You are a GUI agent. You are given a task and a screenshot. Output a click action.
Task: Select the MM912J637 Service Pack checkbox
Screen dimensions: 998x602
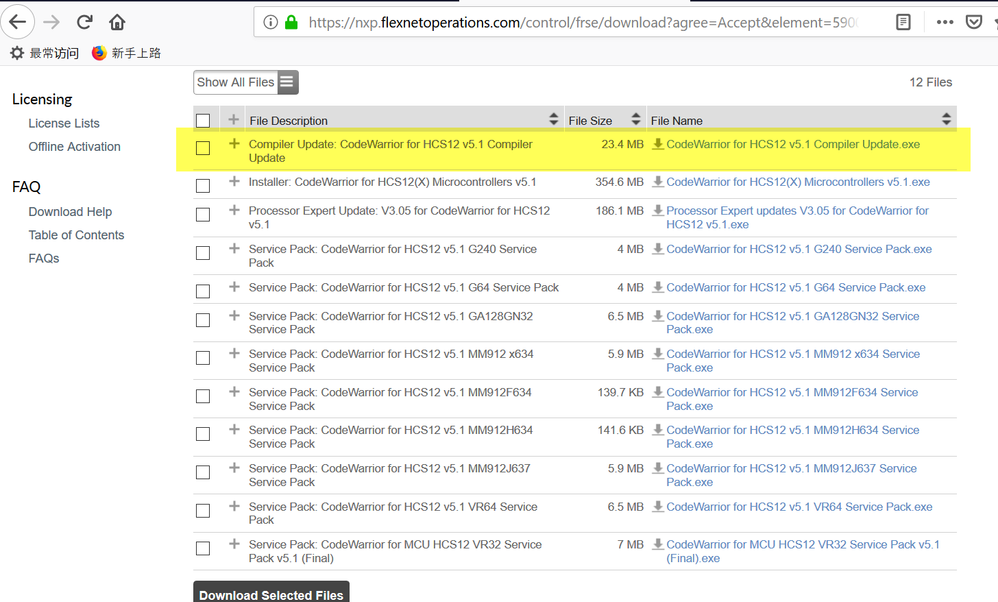203,472
